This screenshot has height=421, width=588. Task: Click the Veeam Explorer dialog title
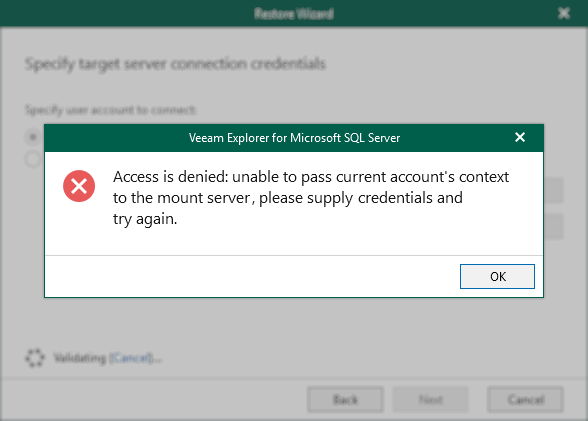click(x=294, y=138)
